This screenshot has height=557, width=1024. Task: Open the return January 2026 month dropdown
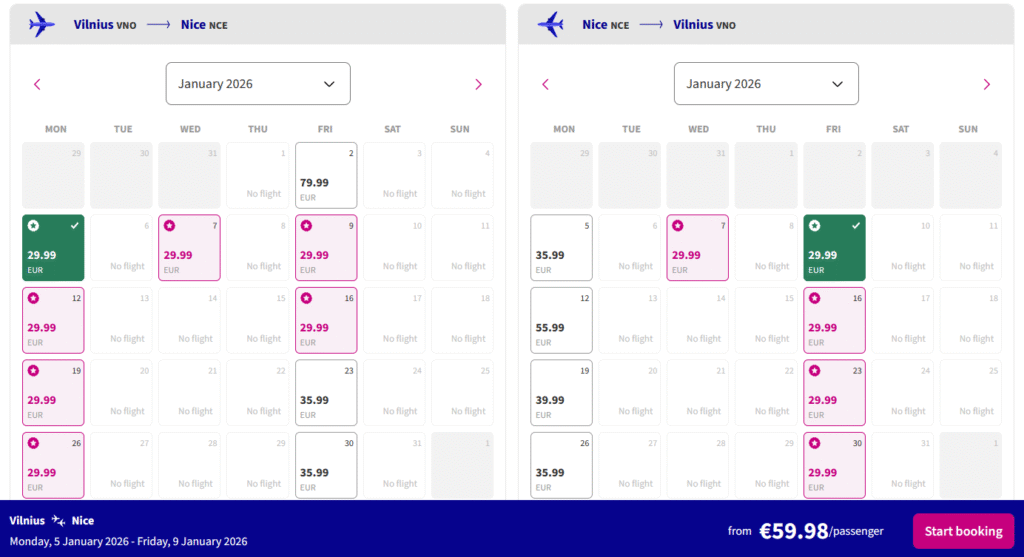click(x=766, y=84)
